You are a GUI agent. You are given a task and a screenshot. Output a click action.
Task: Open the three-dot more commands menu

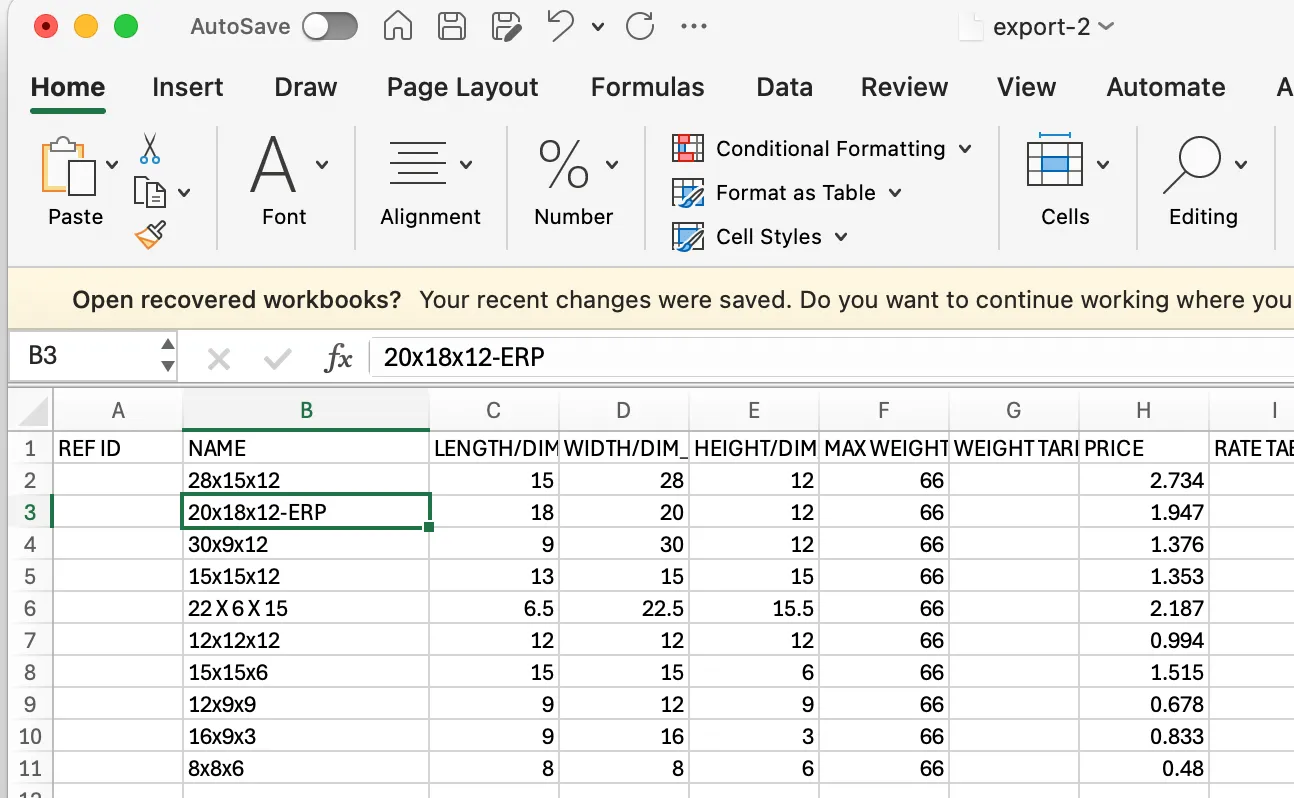point(693,27)
